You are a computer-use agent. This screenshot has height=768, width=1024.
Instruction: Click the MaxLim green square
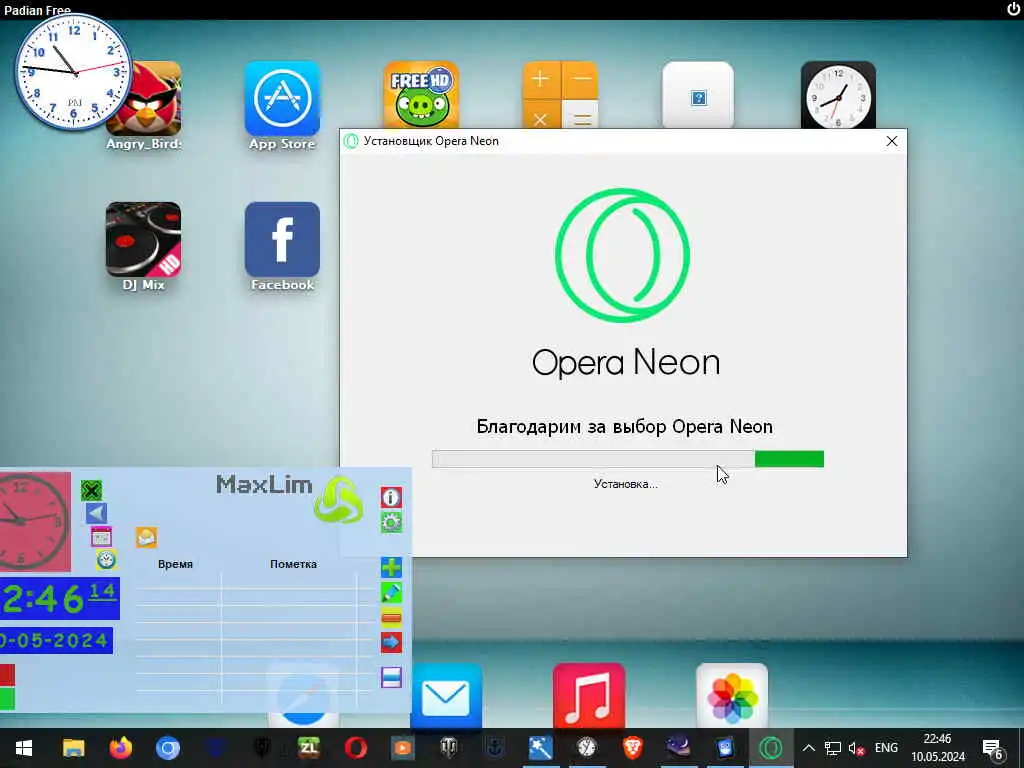pos(7,699)
